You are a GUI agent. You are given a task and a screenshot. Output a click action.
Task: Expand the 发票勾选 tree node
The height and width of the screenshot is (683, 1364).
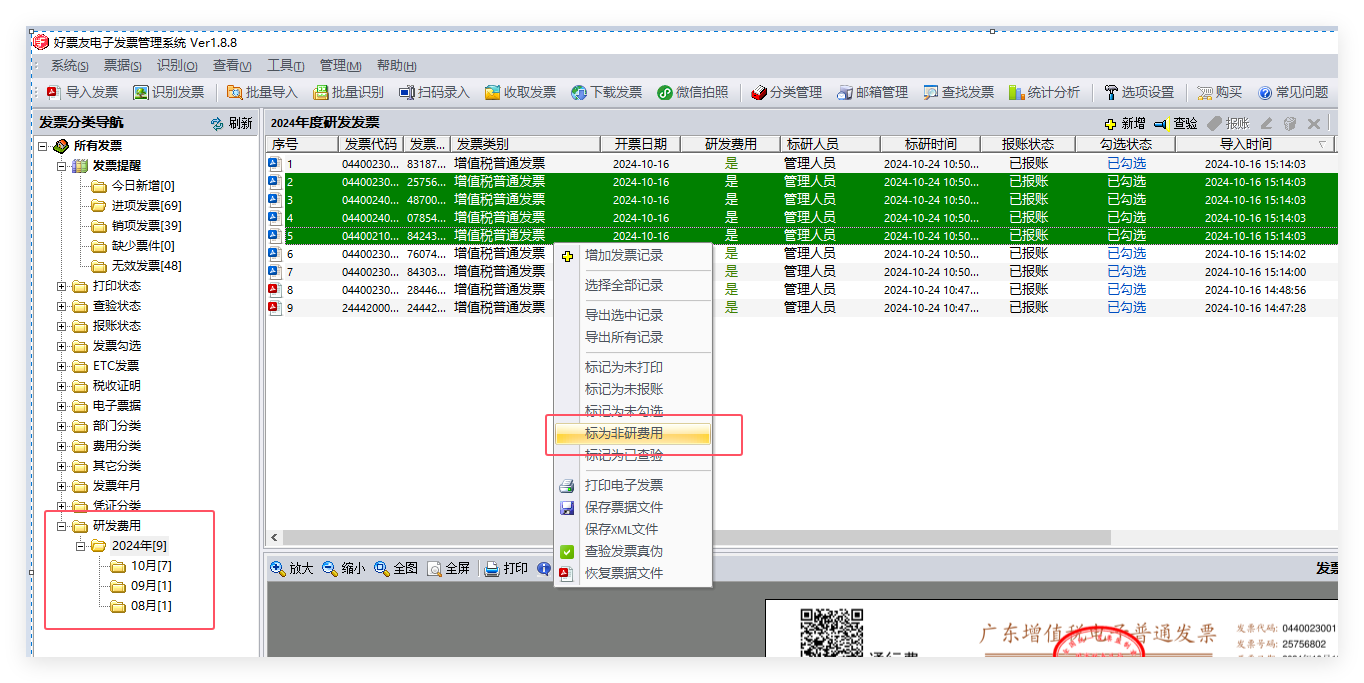pos(62,346)
